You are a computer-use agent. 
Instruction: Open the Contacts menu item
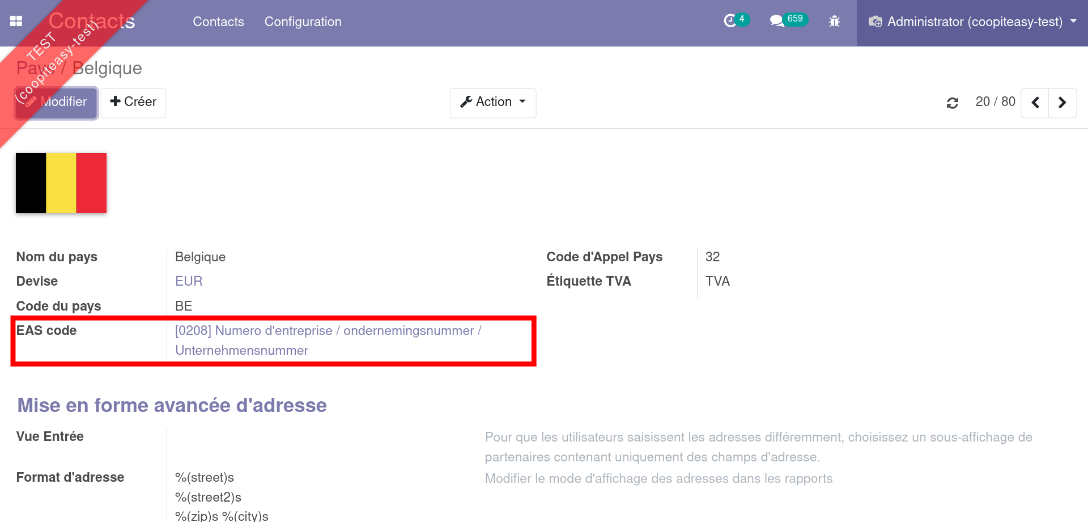[x=218, y=22]
